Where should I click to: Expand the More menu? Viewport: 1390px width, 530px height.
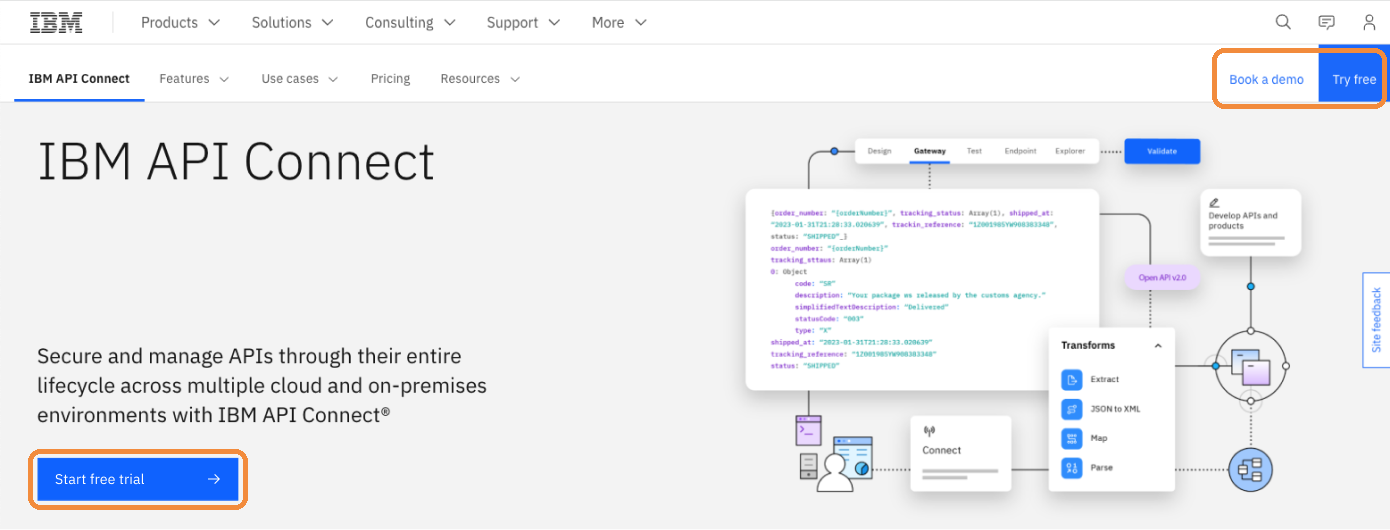pyautogui.click(x=619, y=22)
